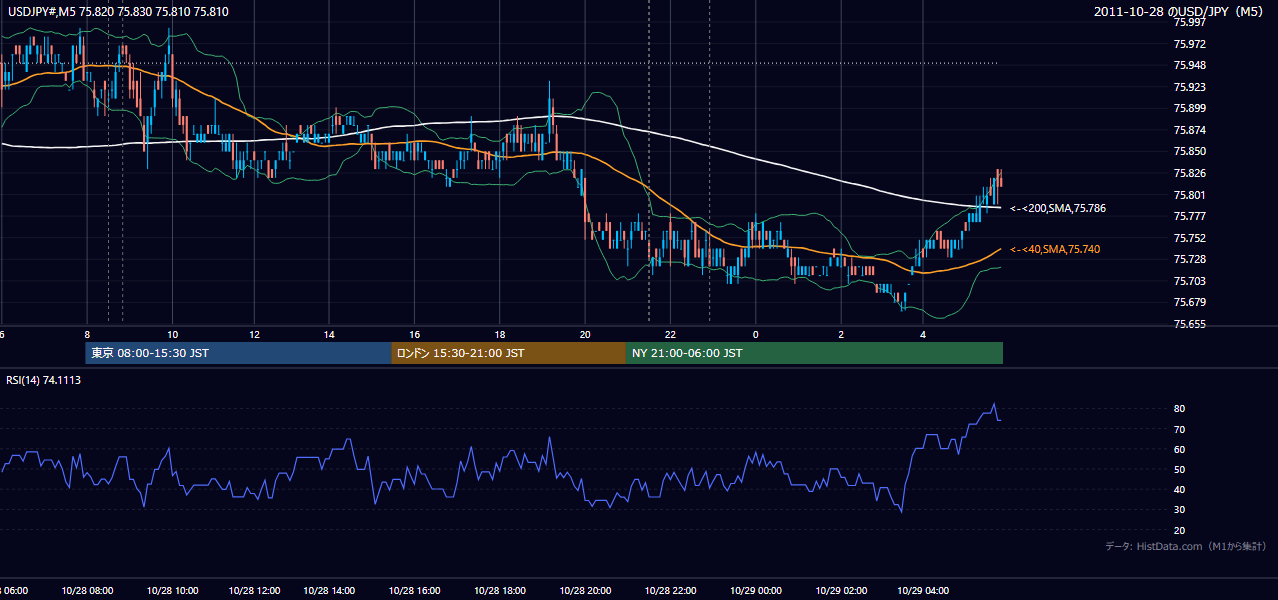
Task: Click the 東京 08:00-15:30 JST session bar
Action: tap(238, 353)
